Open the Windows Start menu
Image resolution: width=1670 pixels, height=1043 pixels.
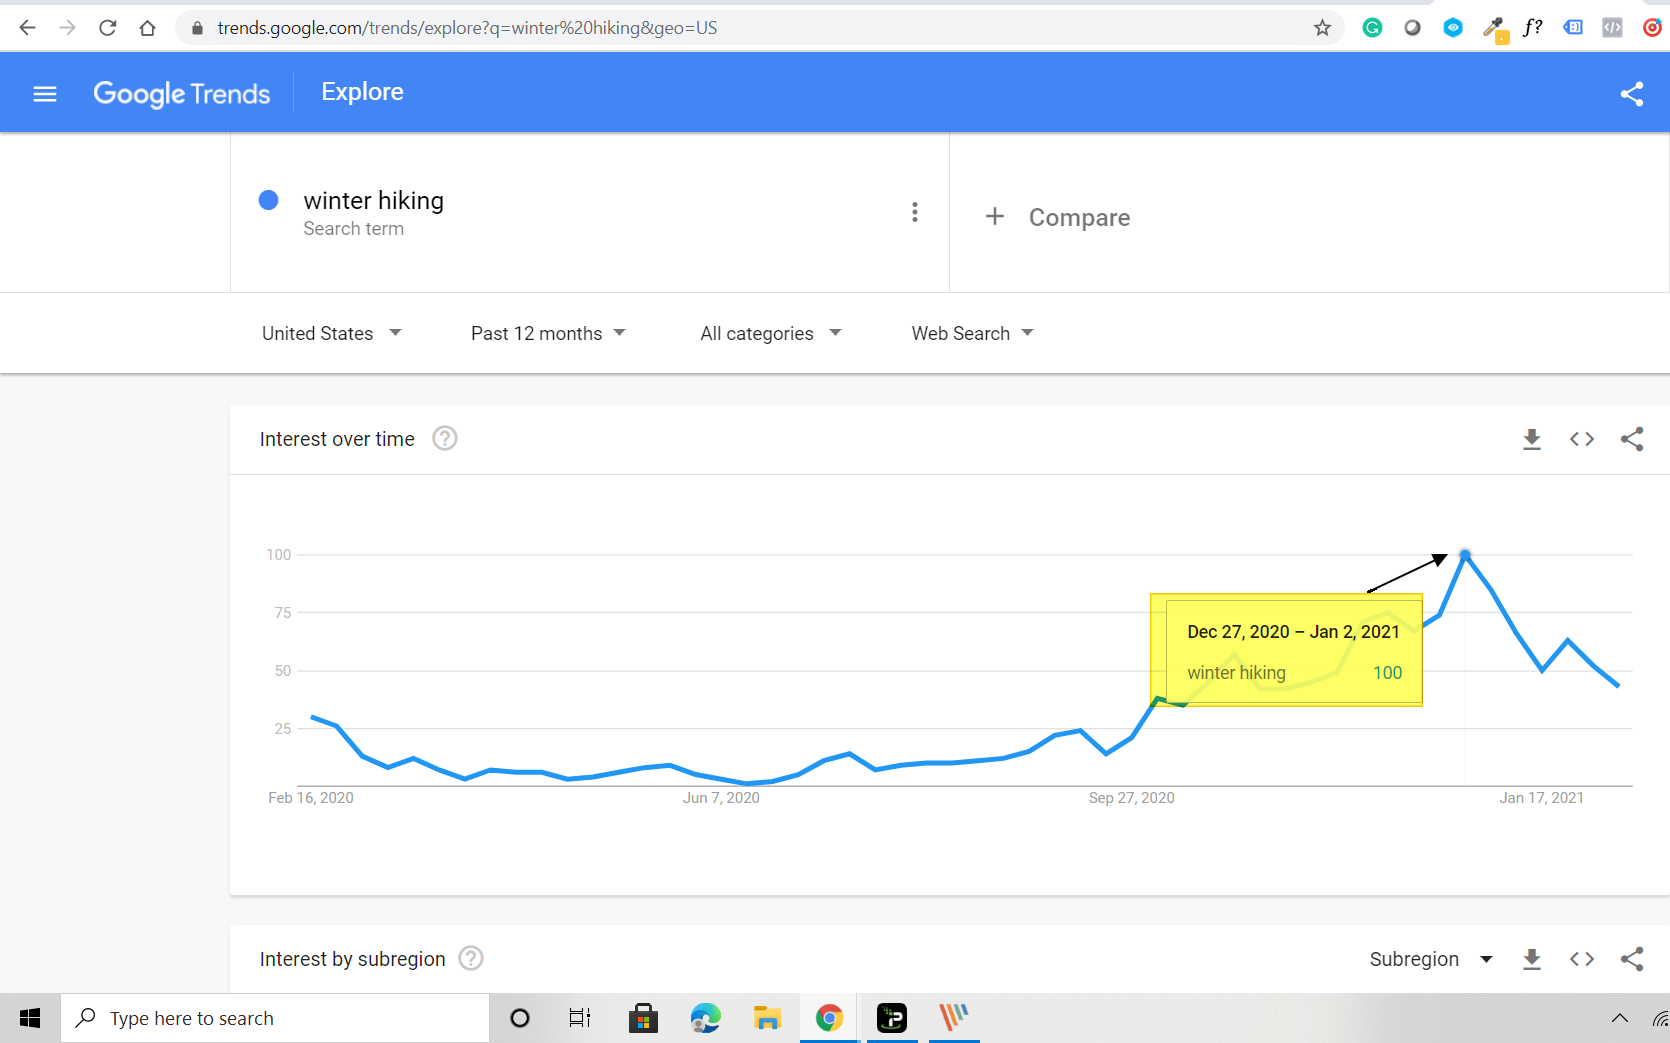[30, 1018]
